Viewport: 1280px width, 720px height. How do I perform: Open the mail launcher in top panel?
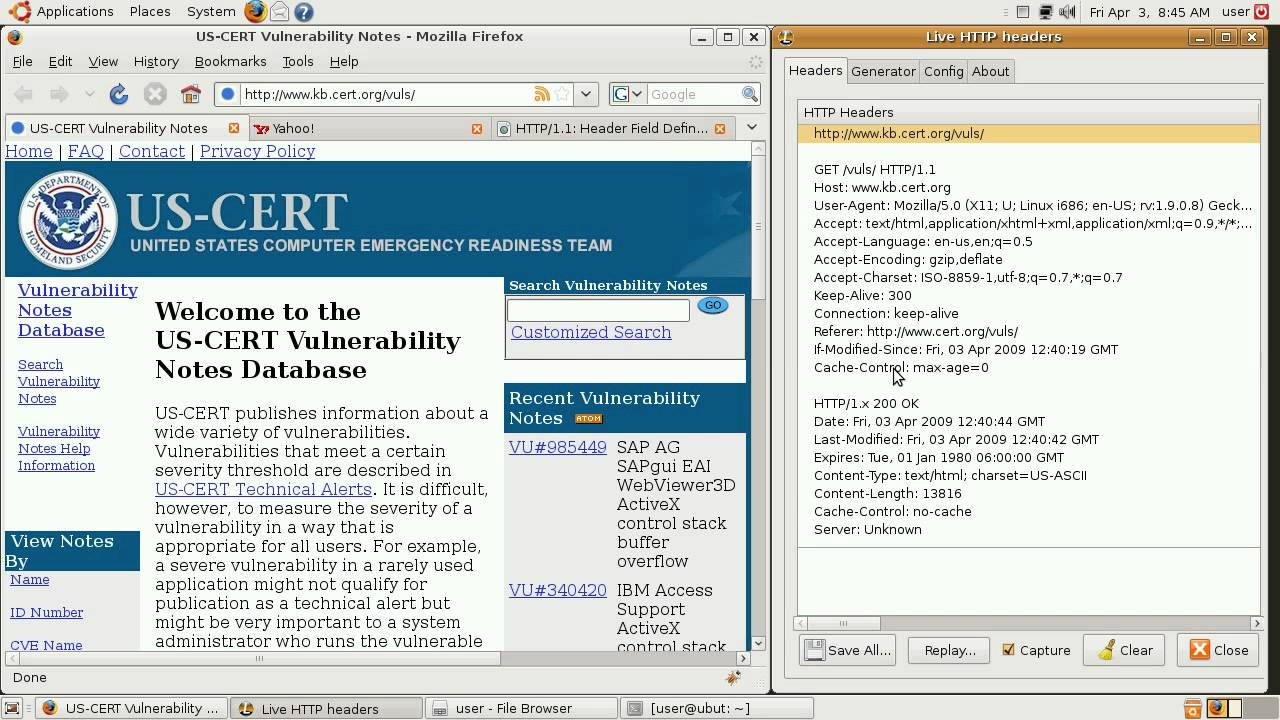point(280,12)
